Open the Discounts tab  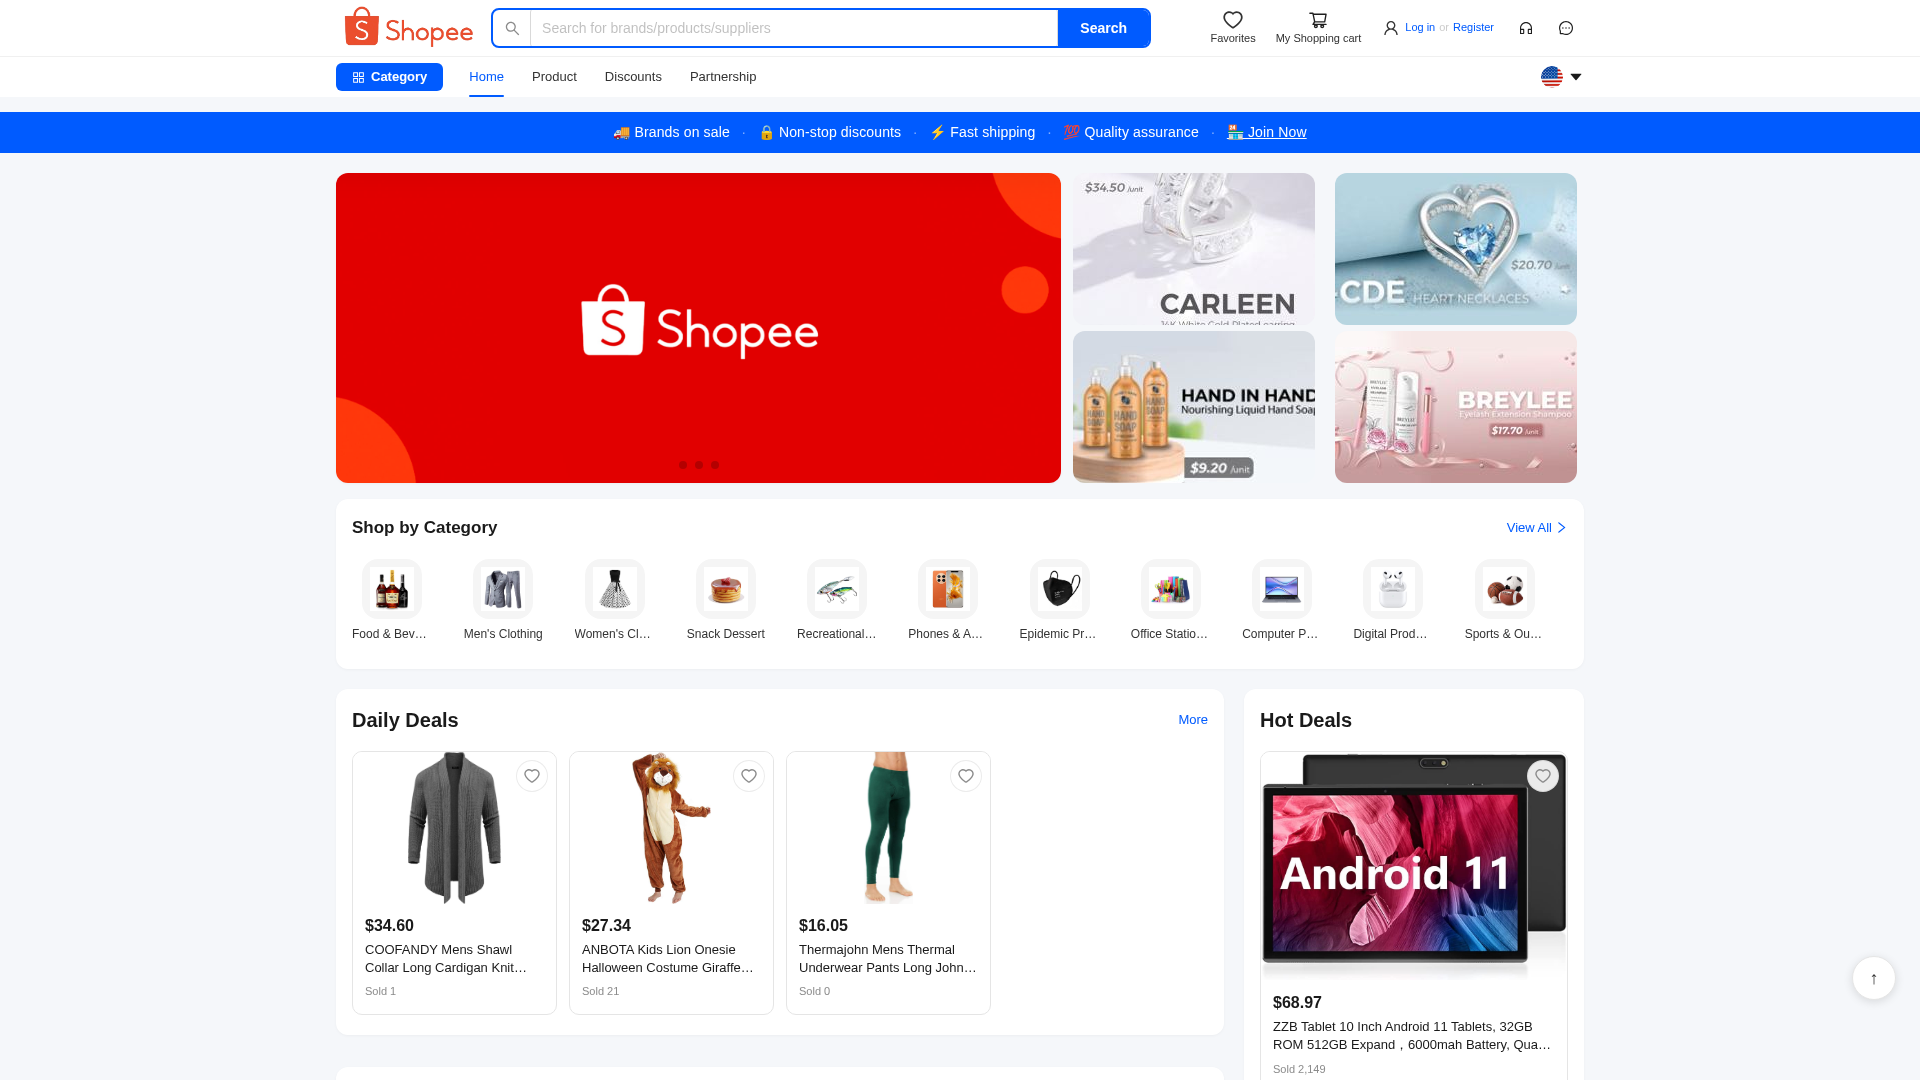(x=633, y=77)
